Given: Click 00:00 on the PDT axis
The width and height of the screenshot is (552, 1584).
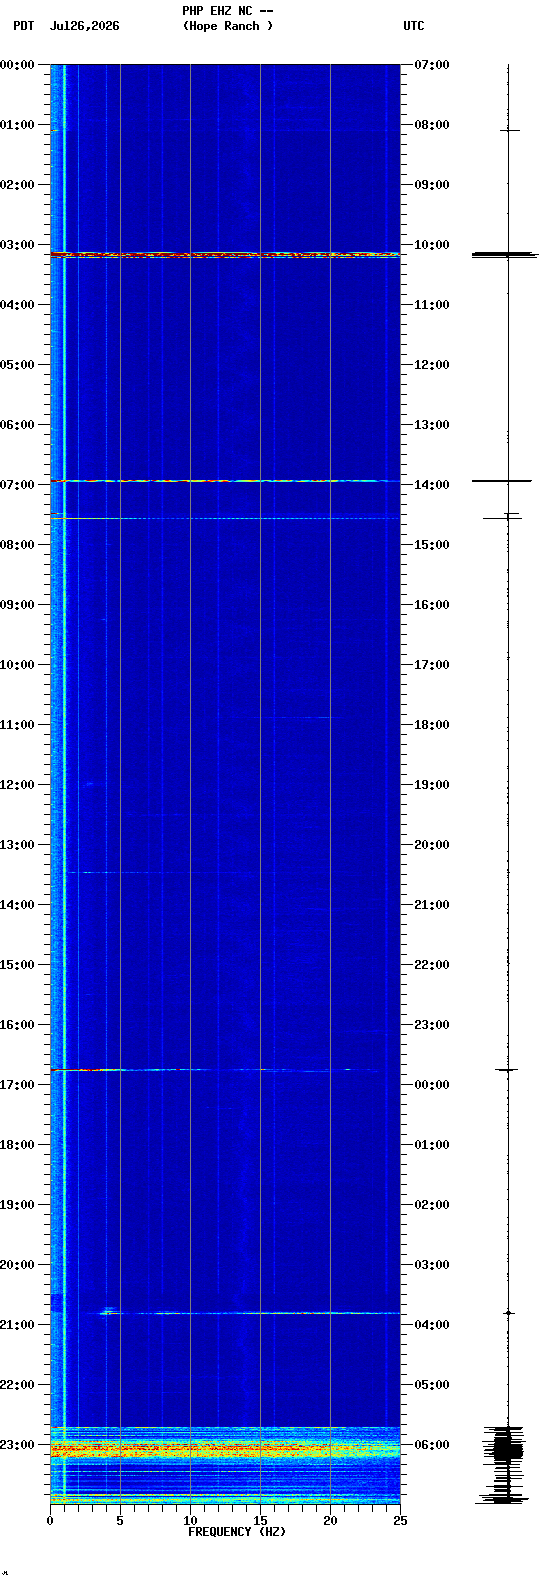Looking at the screenshot, I should point(17,65).
